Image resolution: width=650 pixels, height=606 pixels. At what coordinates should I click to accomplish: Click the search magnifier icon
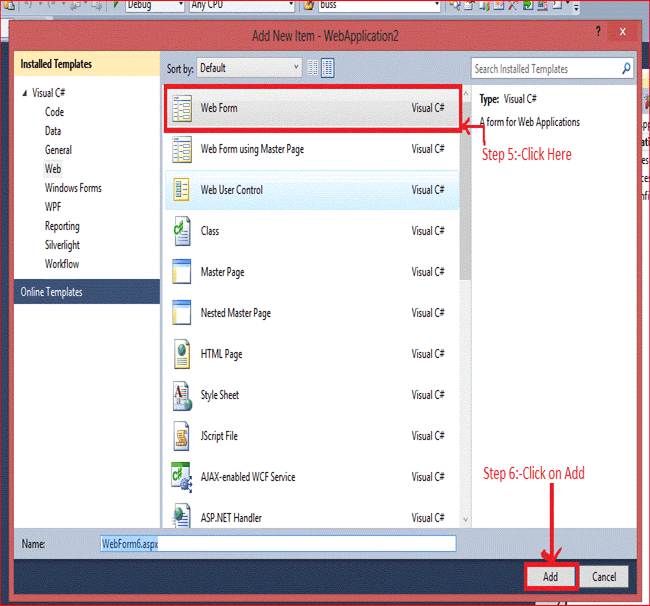626,68
